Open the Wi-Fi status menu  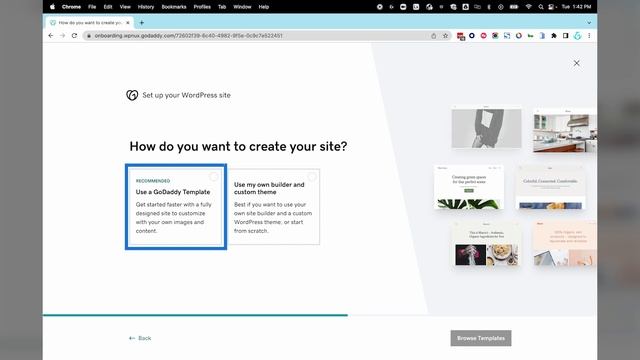529,7
